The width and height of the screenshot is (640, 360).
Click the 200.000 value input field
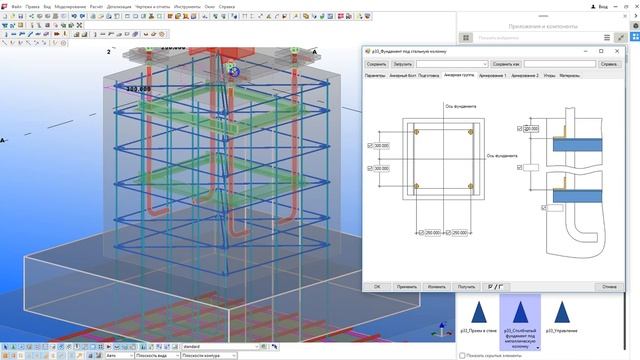coord(531,129)
